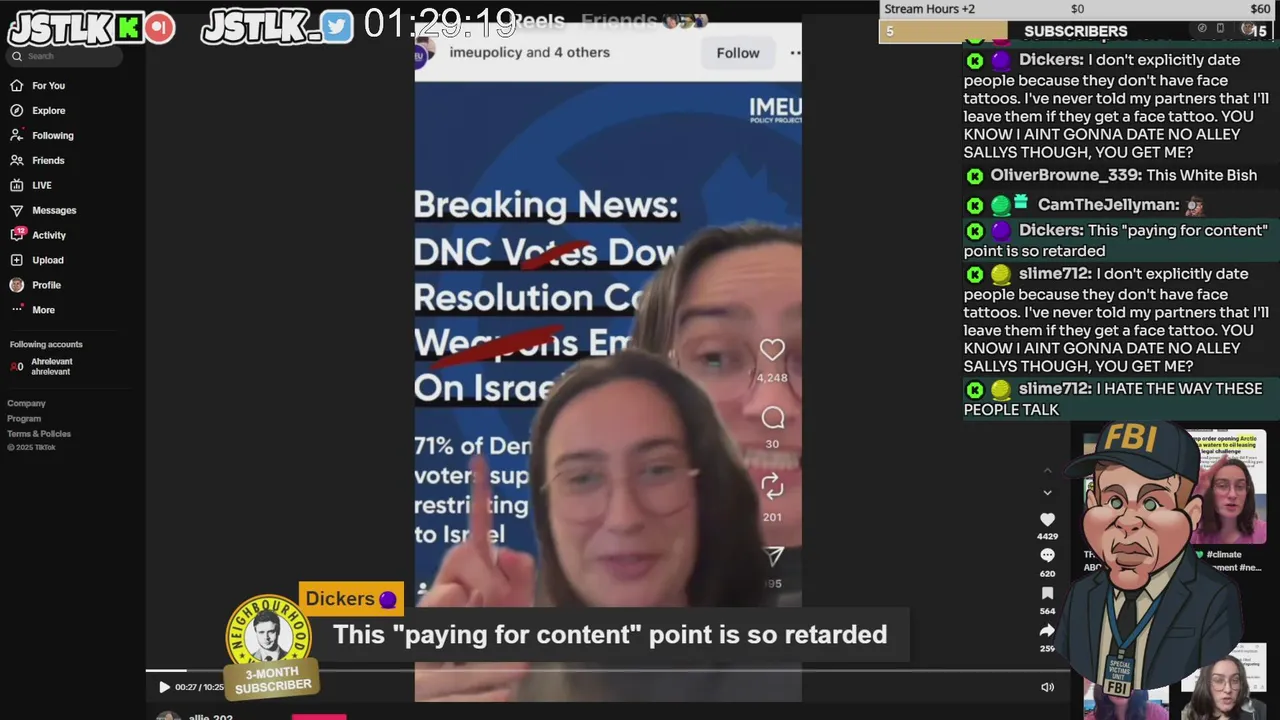The image size is (1280, 720).
Task: Click CamTheJellyman username in chat
Action: click(1108, 205)
